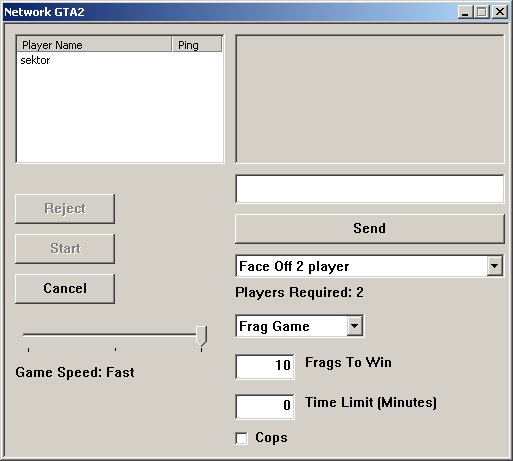Click the Player Name column header

coord(94,45)
